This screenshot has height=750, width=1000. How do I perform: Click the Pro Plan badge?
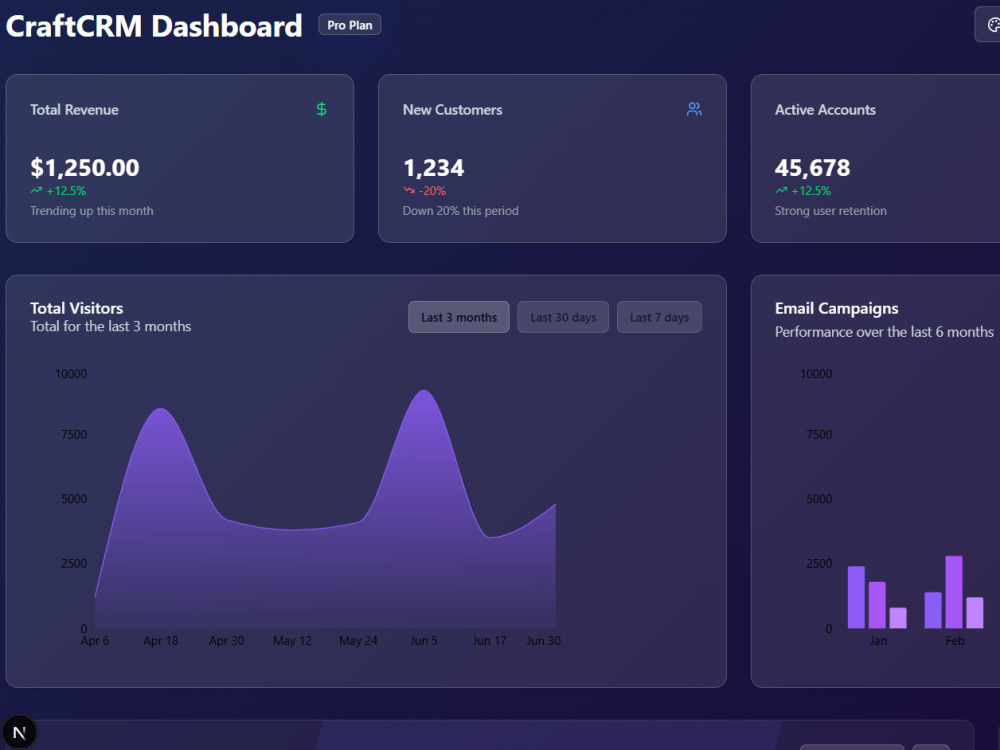pyautogui.click(x=349, y=25)
